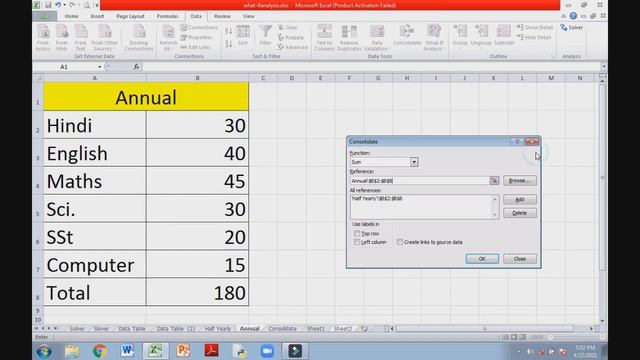Open connection Properties

click(x=196, y=37)
